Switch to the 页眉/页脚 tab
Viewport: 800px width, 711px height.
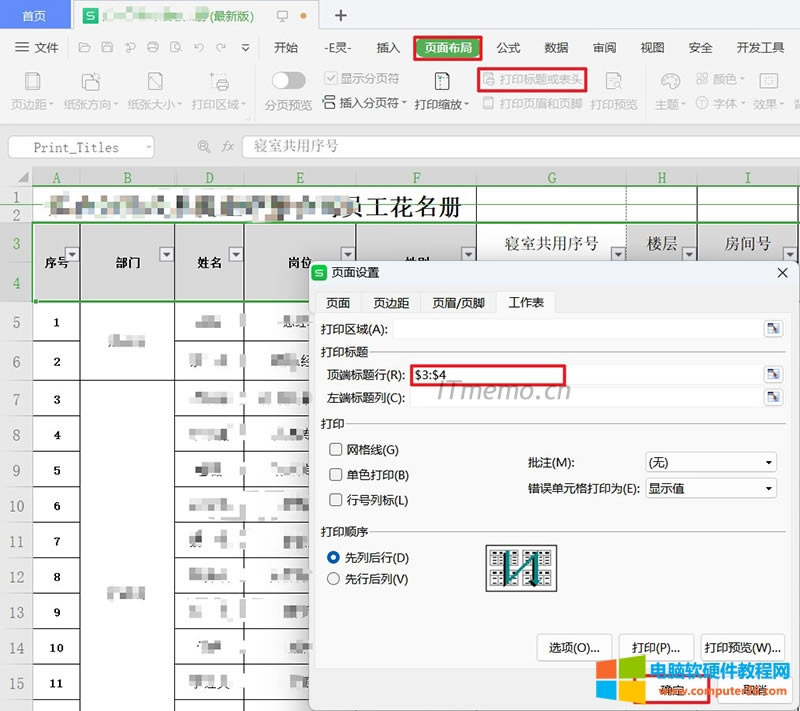(x=458, y=303)
